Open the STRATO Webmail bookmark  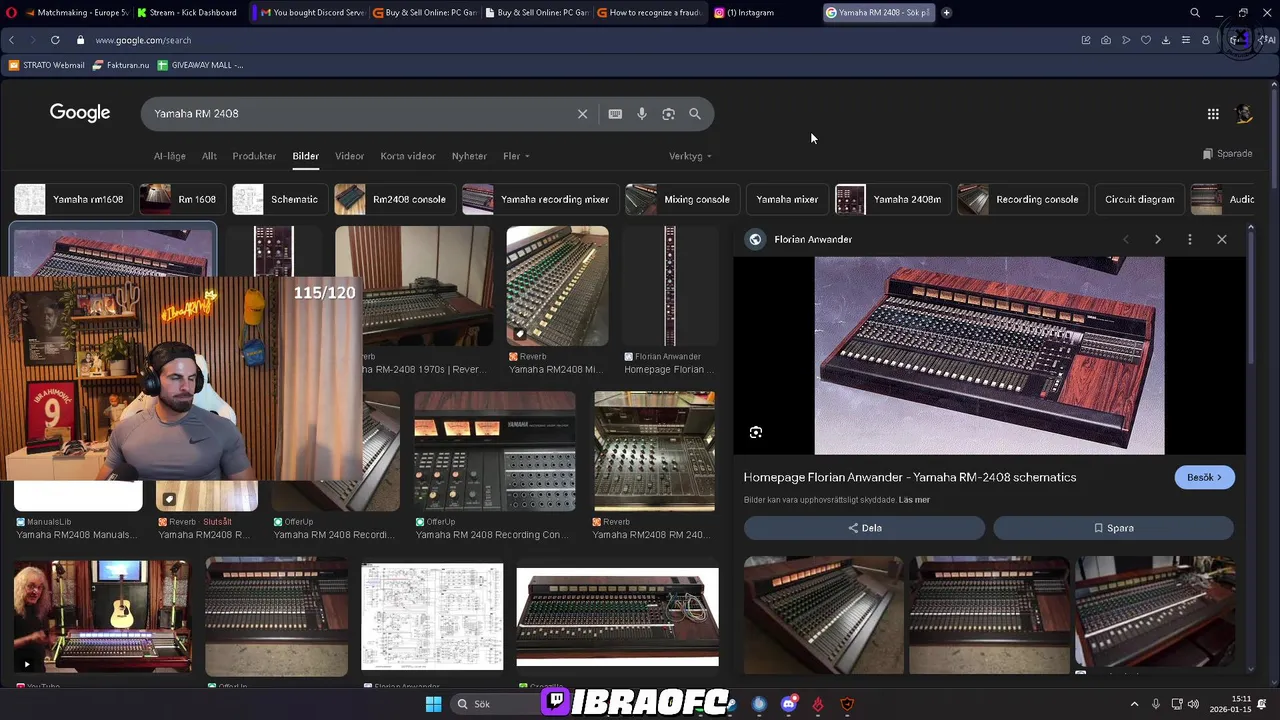point(47,65)
